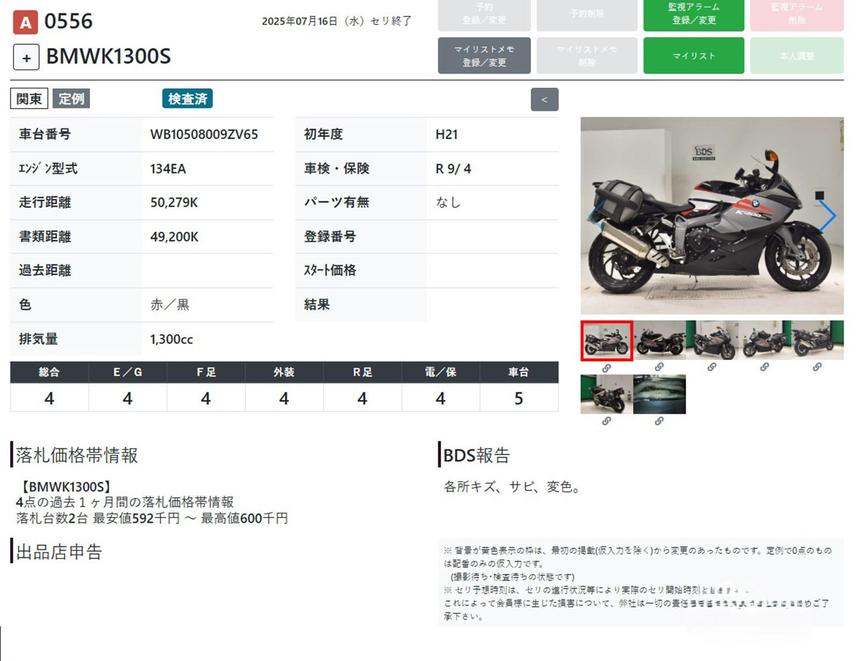Click the link icon under the second thumbnail

pos(659,368)
